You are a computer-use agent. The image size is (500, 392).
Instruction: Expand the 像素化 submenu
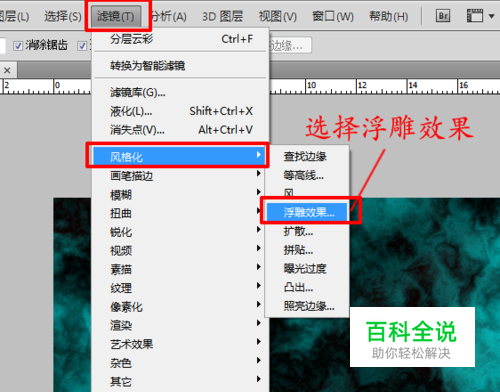coord(180,306)
